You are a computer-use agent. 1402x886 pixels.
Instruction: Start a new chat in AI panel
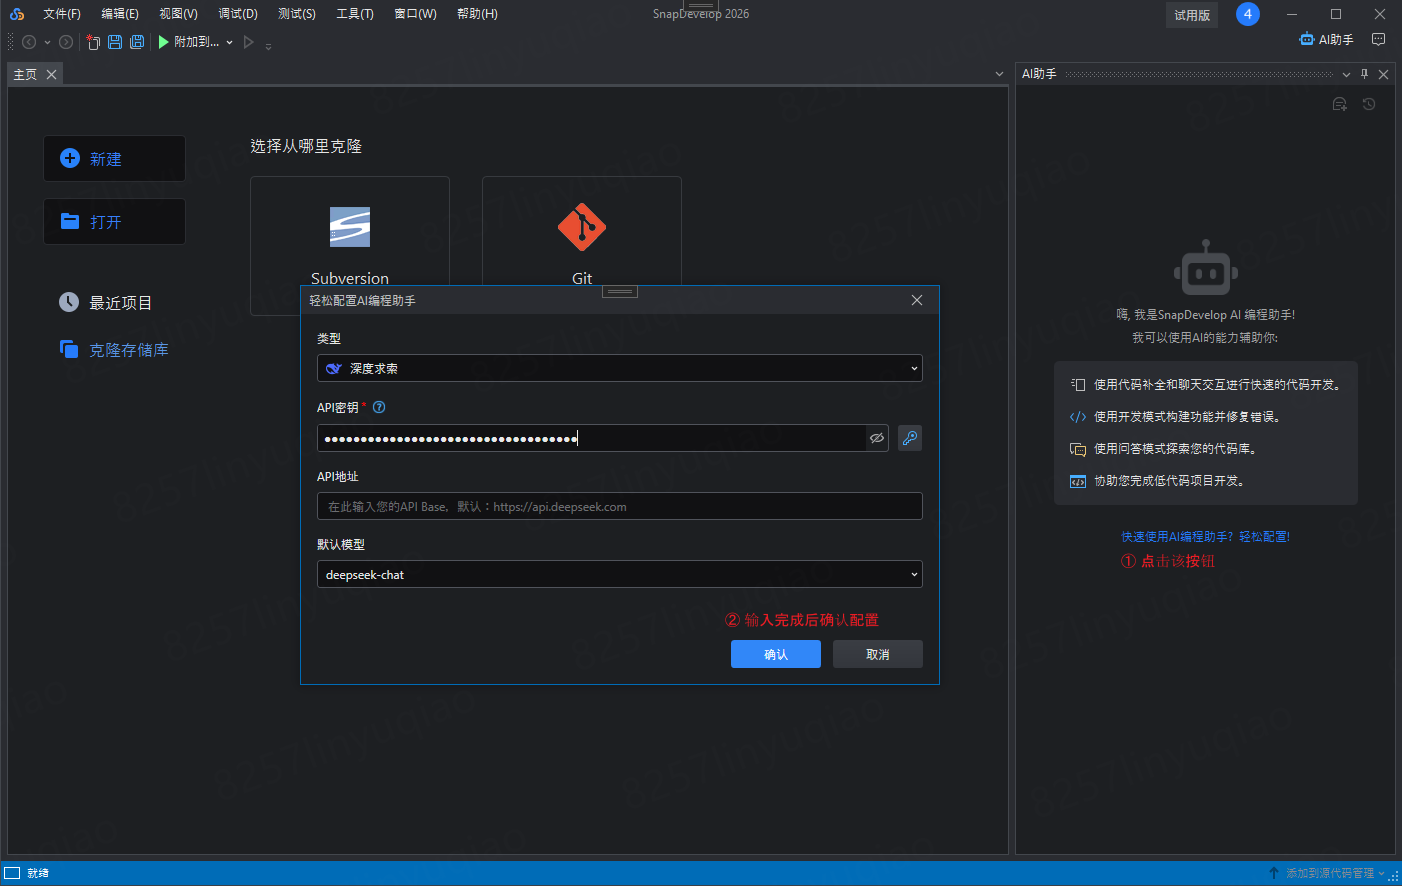point(1340,104)
